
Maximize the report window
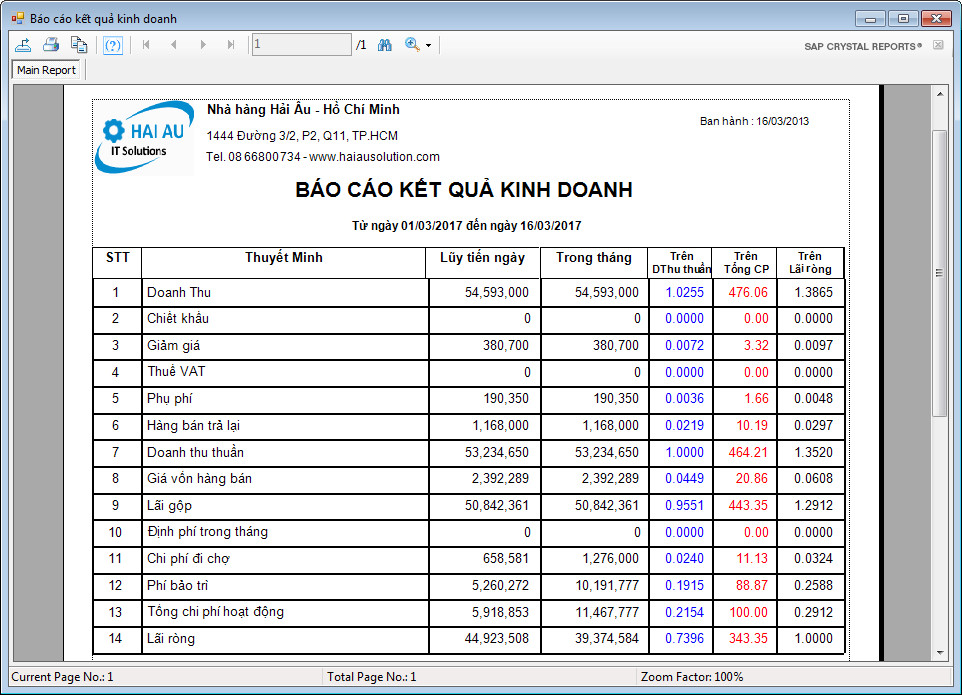903,18
